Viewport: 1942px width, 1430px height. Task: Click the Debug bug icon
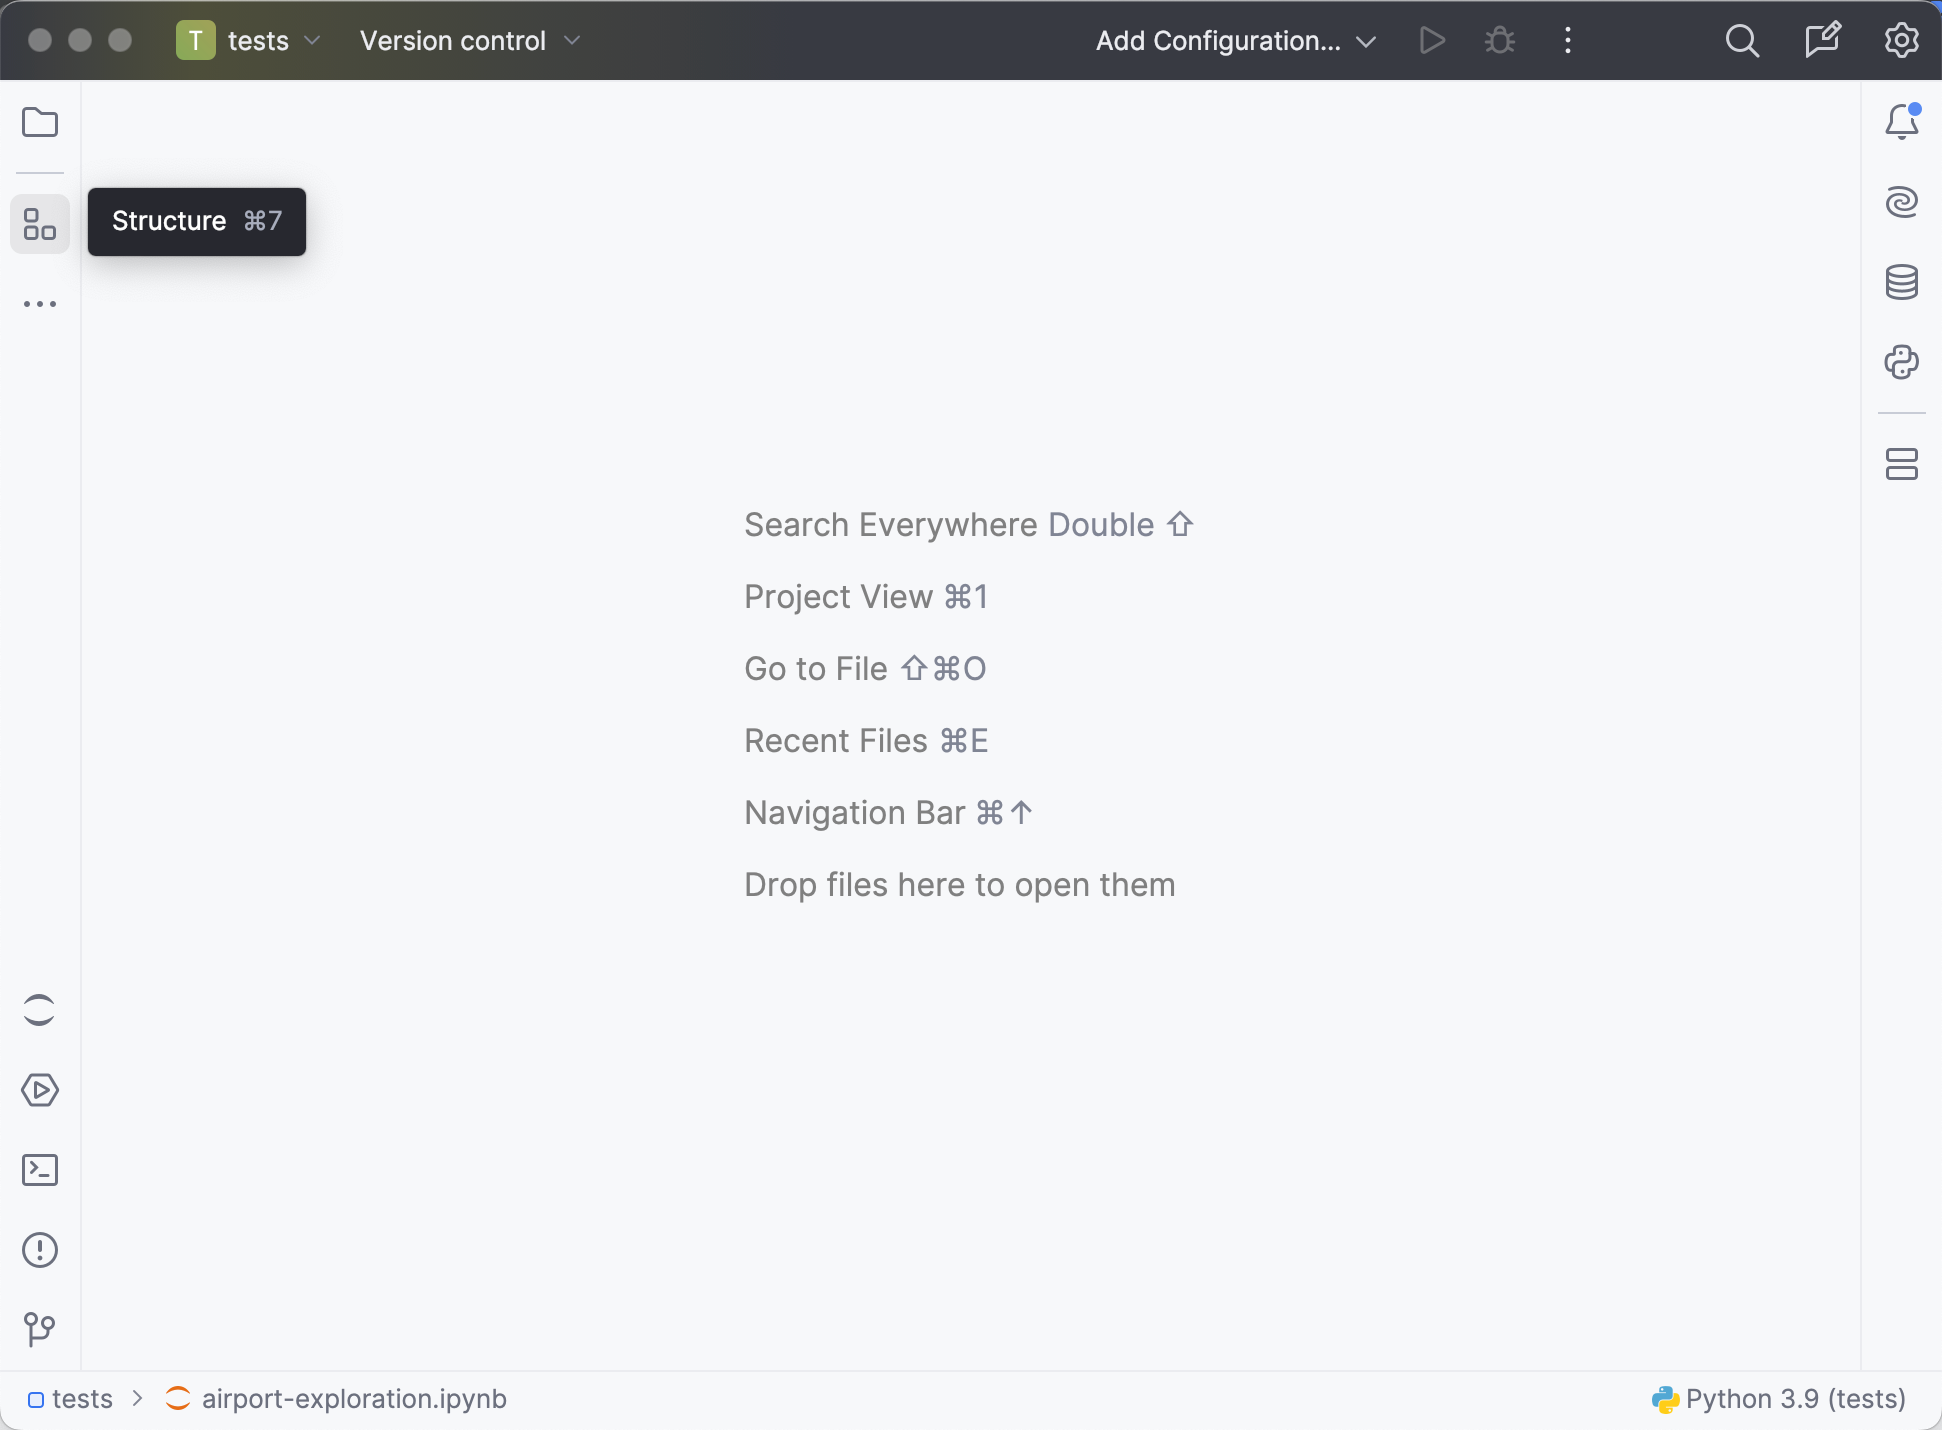point(1500,40)
